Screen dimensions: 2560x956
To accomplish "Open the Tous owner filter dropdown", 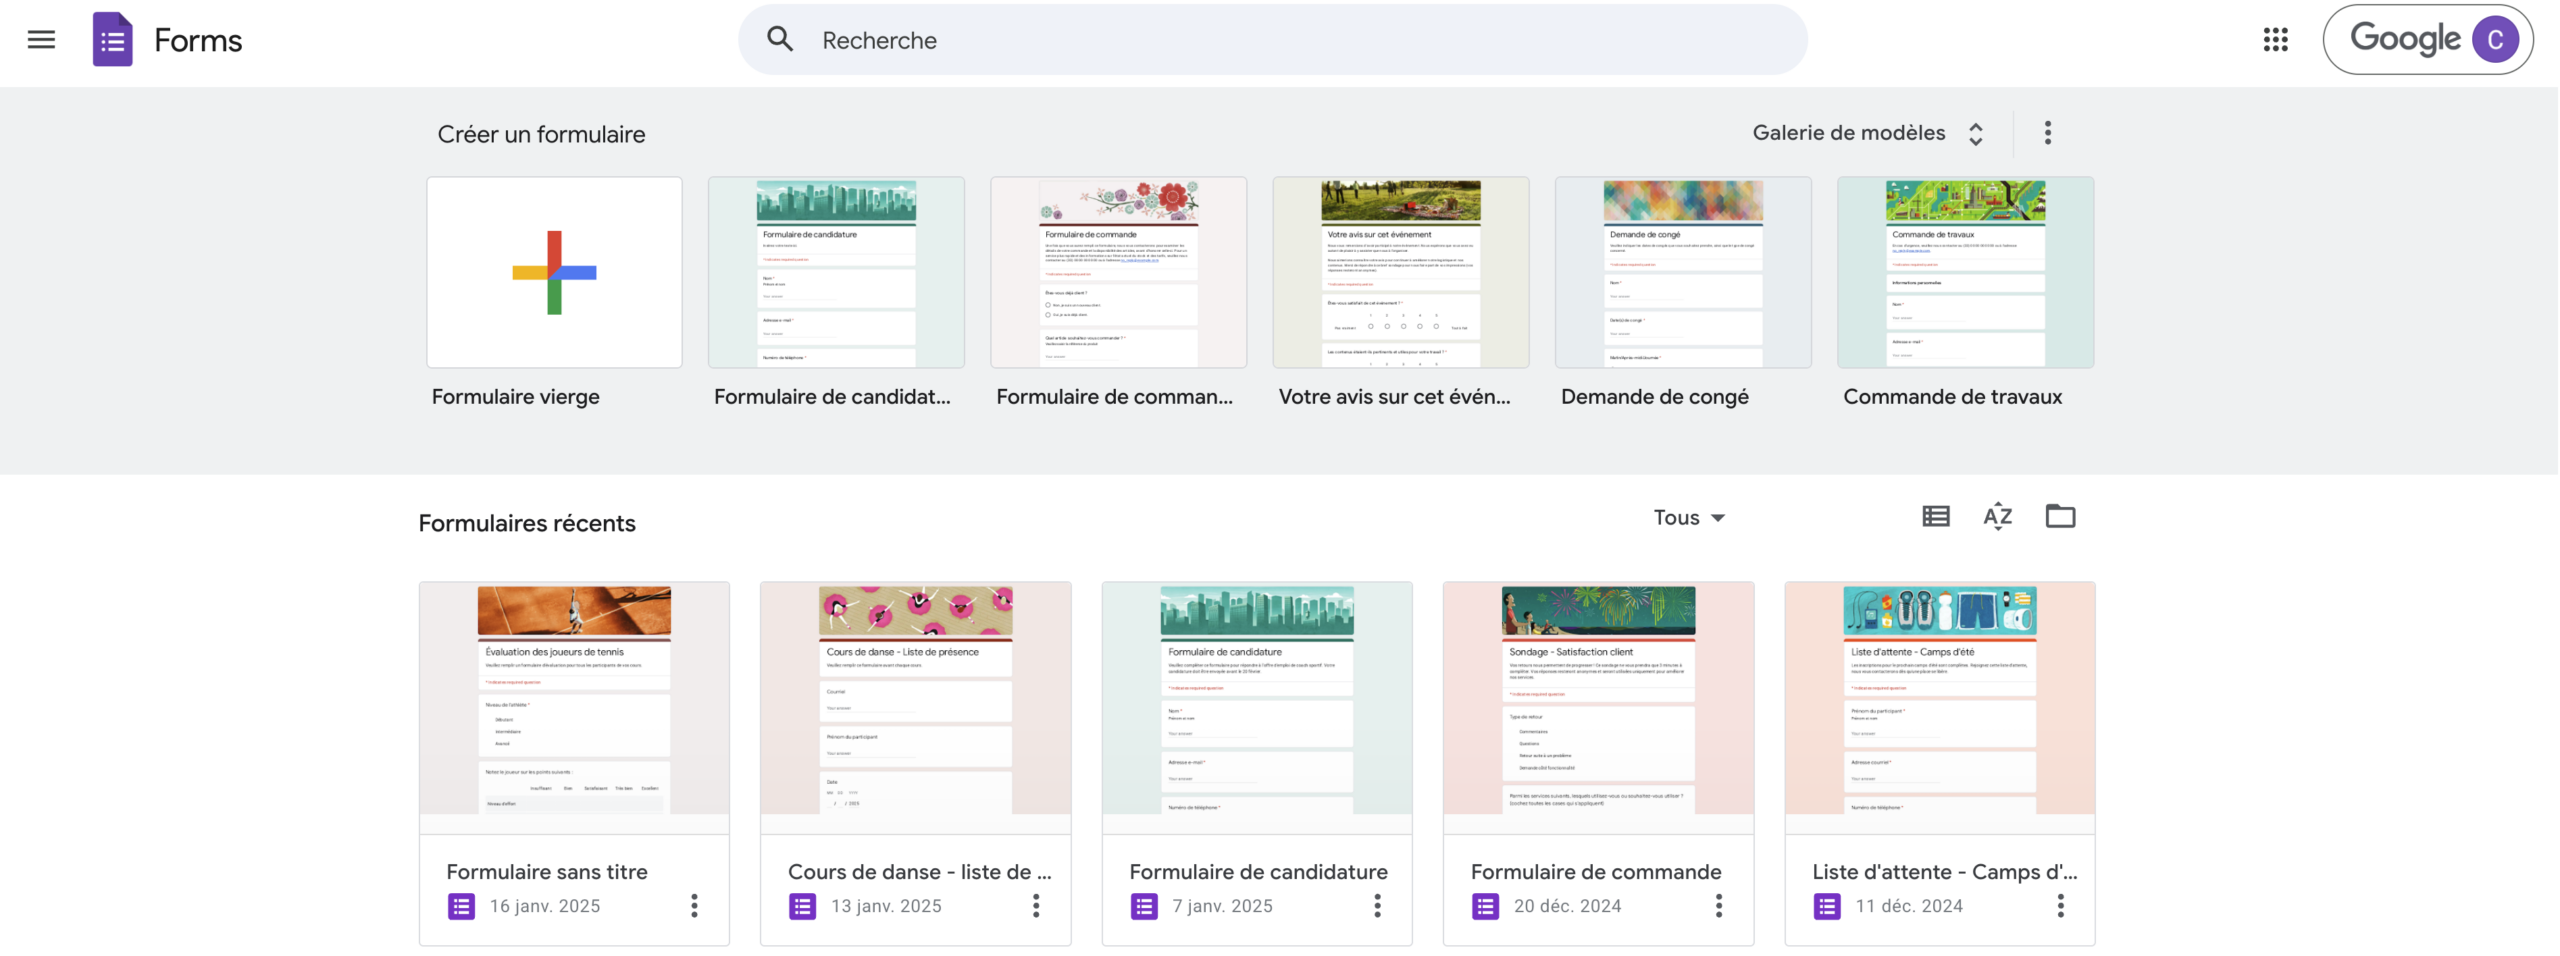I will (x=1689, y=518).
